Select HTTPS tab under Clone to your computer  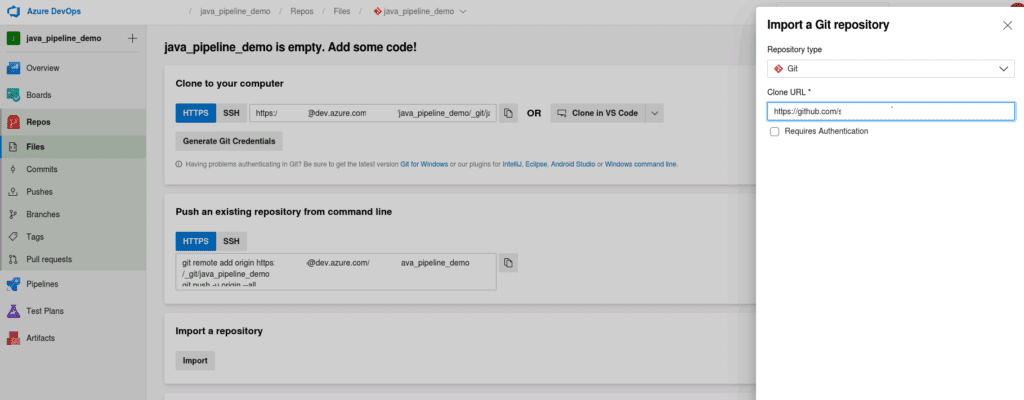(195, 113)
